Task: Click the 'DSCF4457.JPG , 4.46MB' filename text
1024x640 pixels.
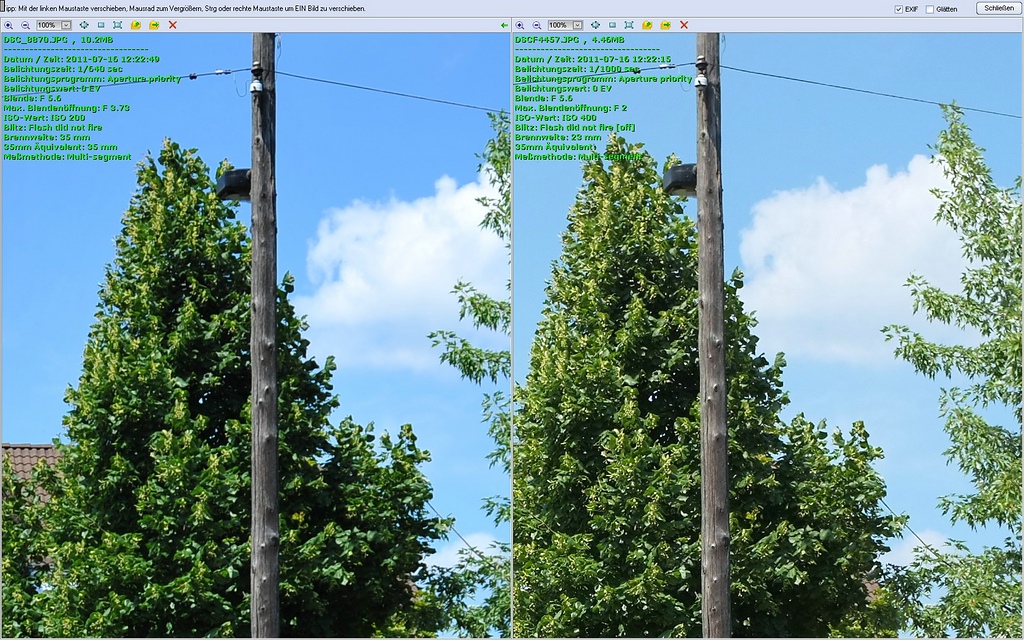Action: pos(569,40)
